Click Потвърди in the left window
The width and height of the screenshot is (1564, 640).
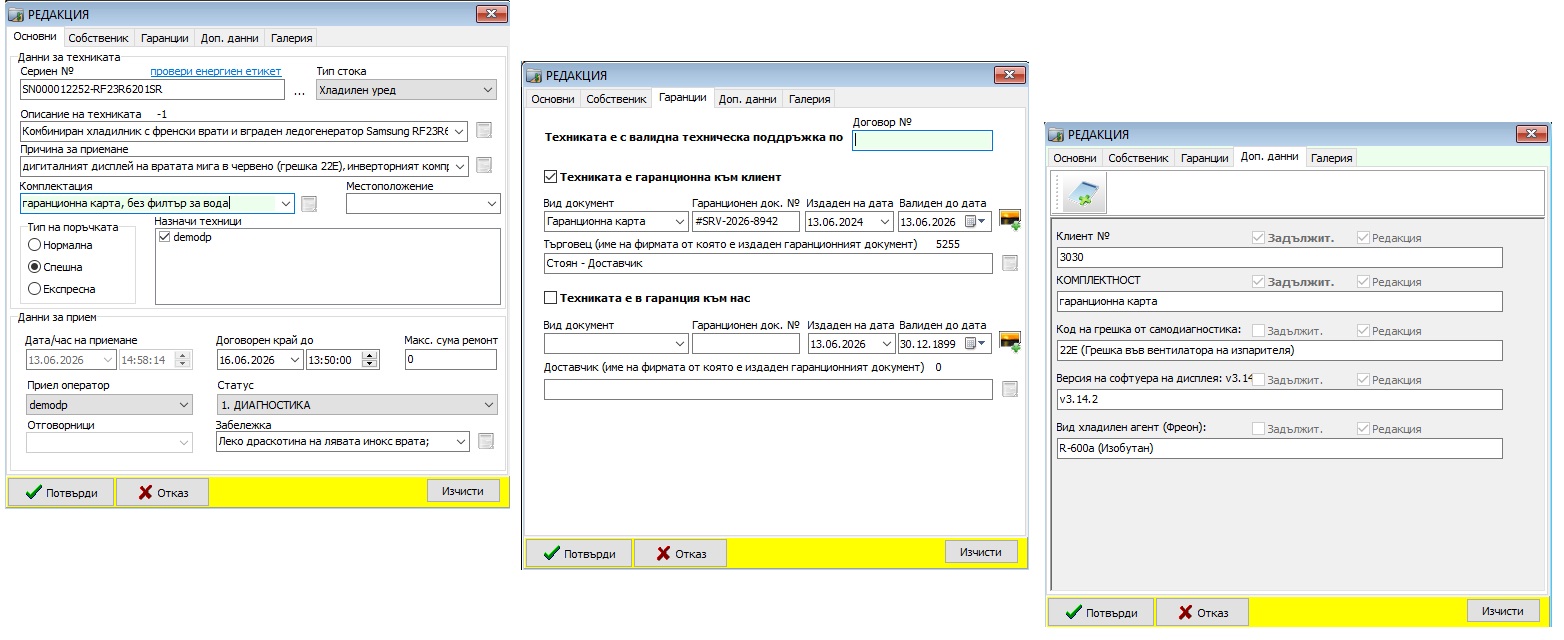point(61,492)
